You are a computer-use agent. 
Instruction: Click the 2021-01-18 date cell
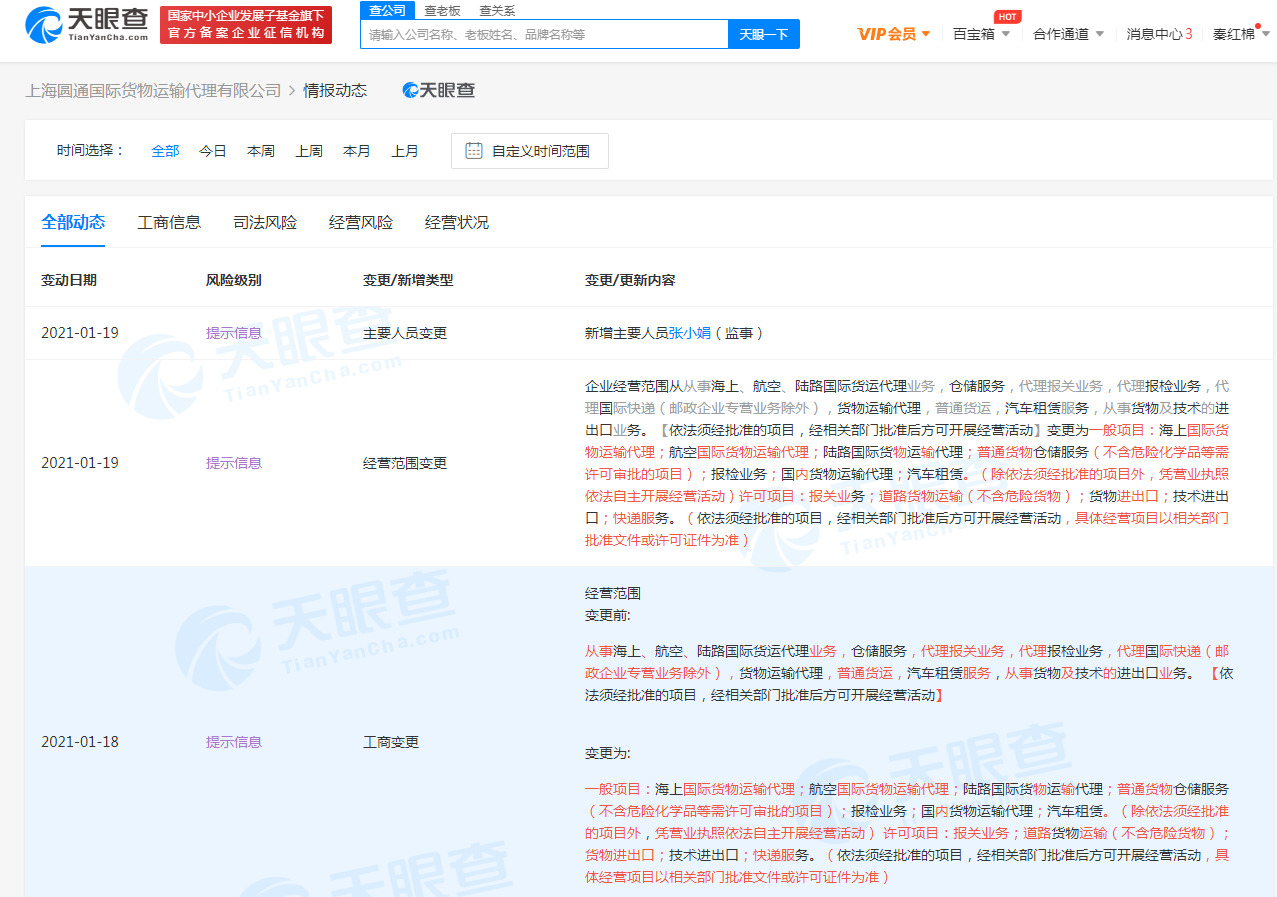(80, 742)
